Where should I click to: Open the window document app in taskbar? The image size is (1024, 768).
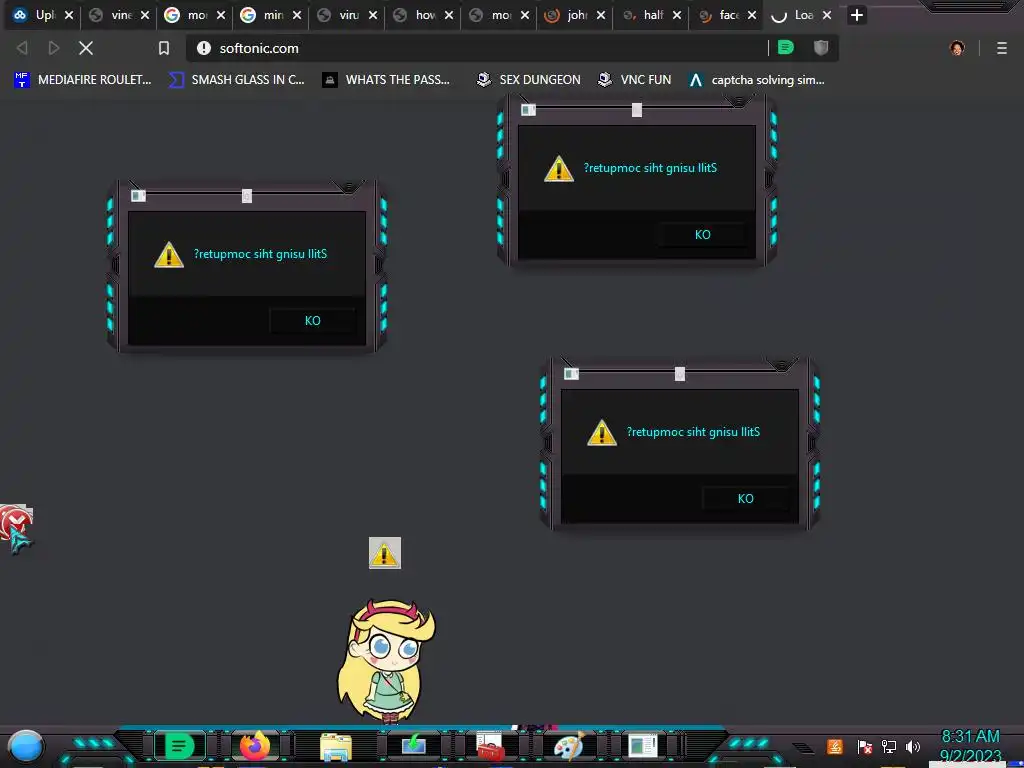click(643, 745)
